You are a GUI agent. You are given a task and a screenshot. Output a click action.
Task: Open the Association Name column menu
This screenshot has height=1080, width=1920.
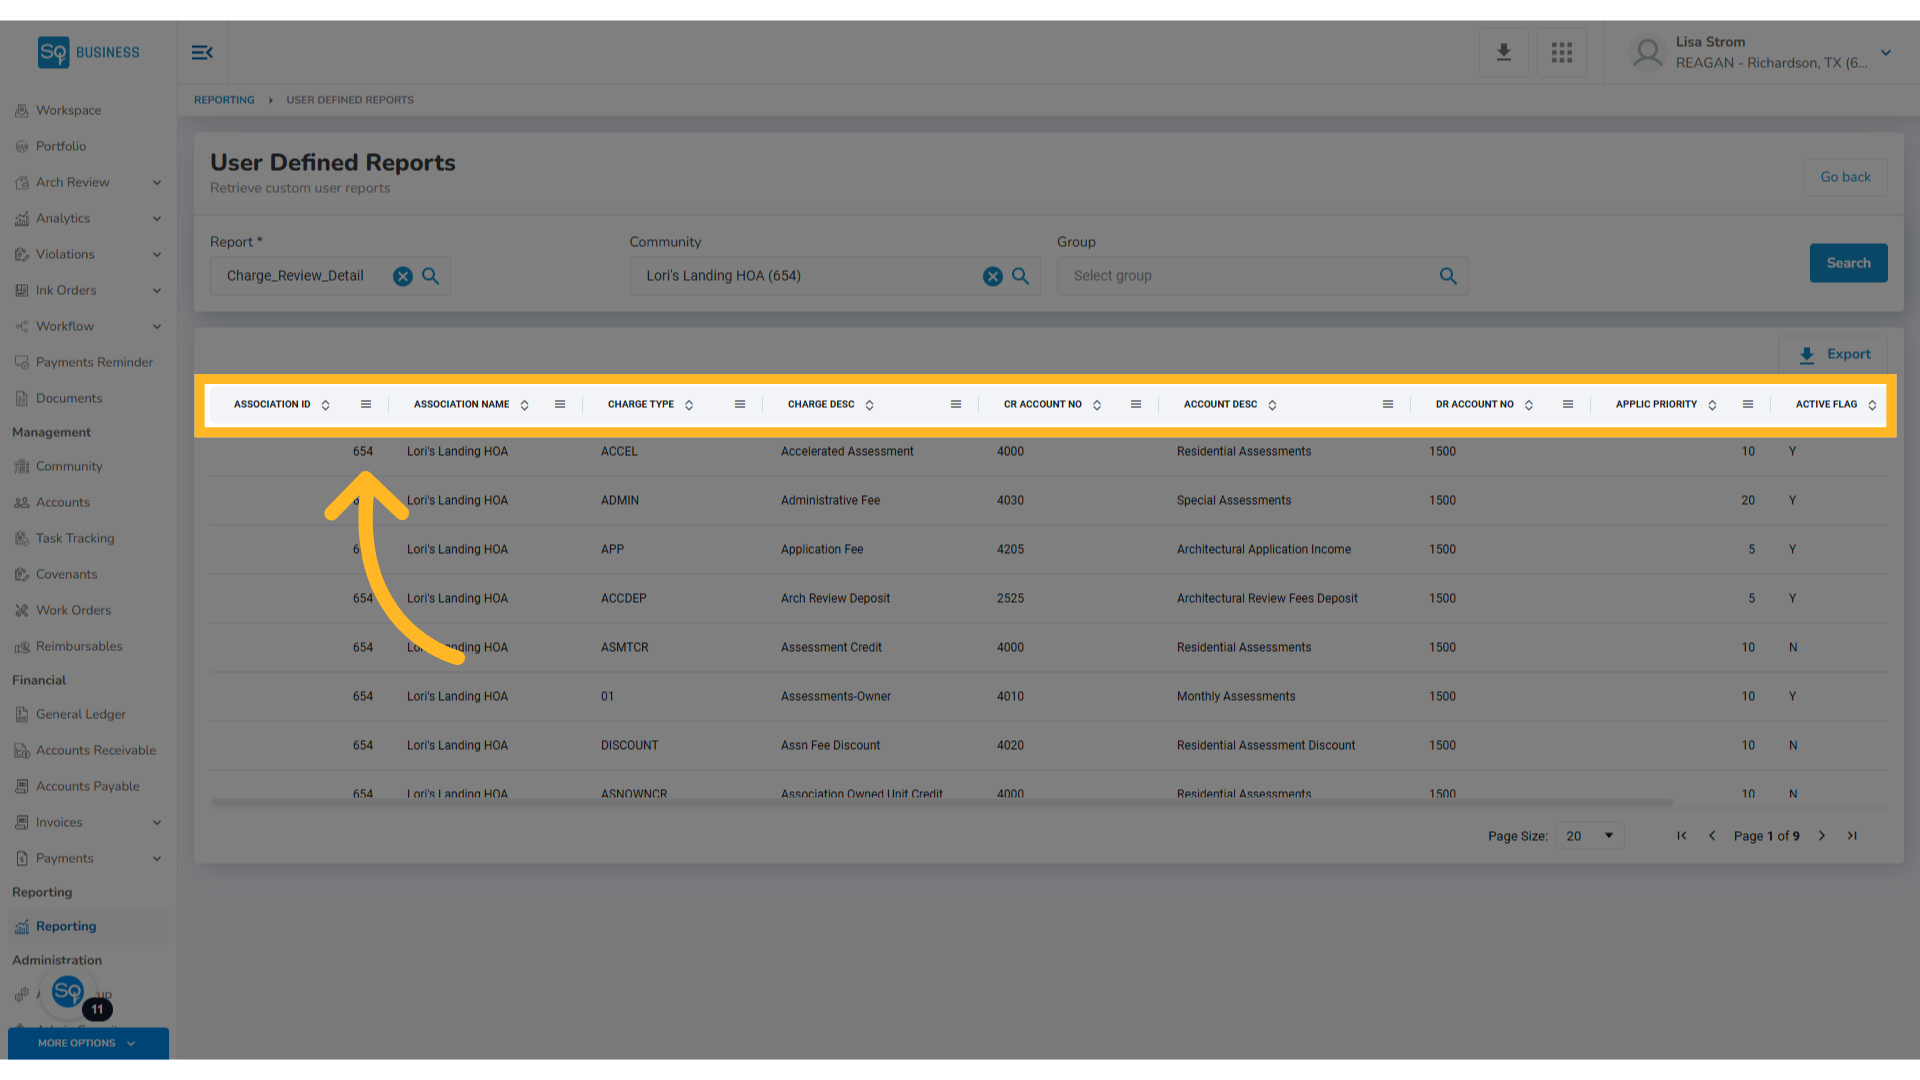point(560,404)
